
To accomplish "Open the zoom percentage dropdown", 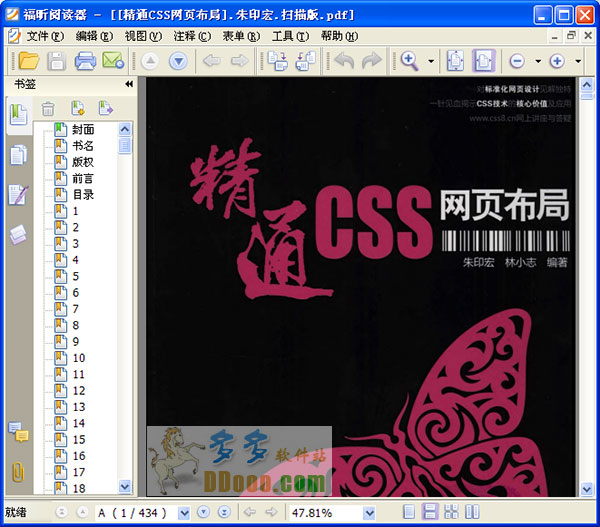I will pos(369,513).
